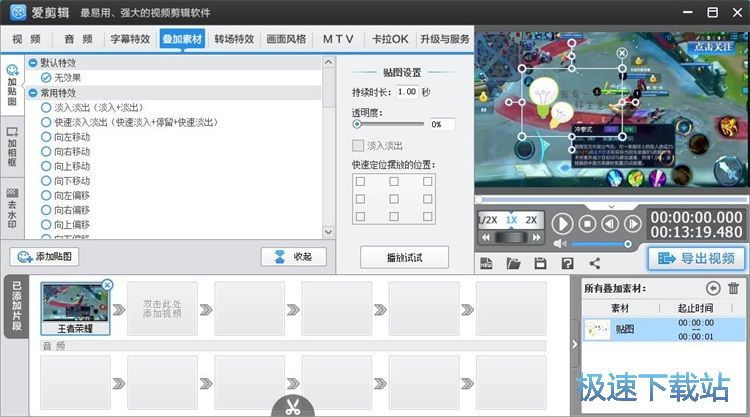The image size is (750, 417).
Task: Remove the 王者荣耀 clip with its X
Action: [108, 285]
